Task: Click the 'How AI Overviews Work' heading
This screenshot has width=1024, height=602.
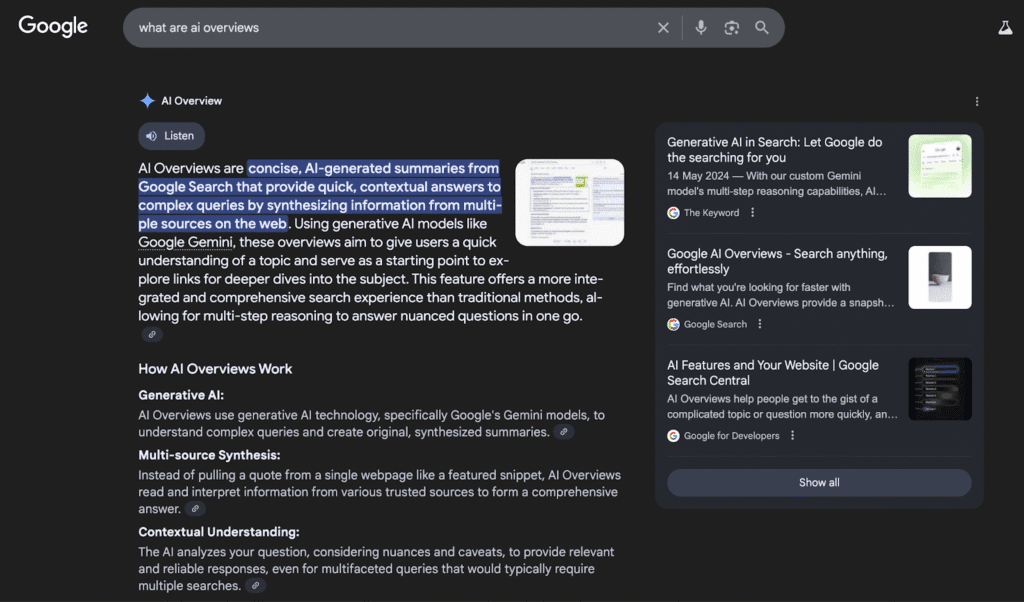Action: point(215,369)
